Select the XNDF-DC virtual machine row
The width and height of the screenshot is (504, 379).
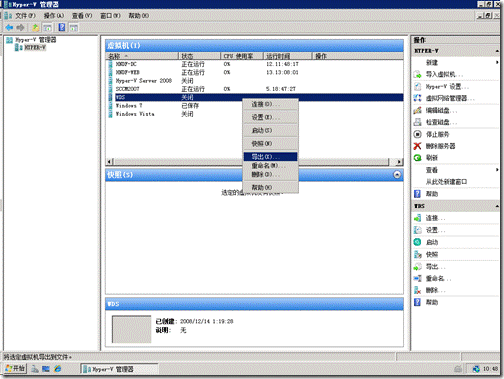click(255, 64)
